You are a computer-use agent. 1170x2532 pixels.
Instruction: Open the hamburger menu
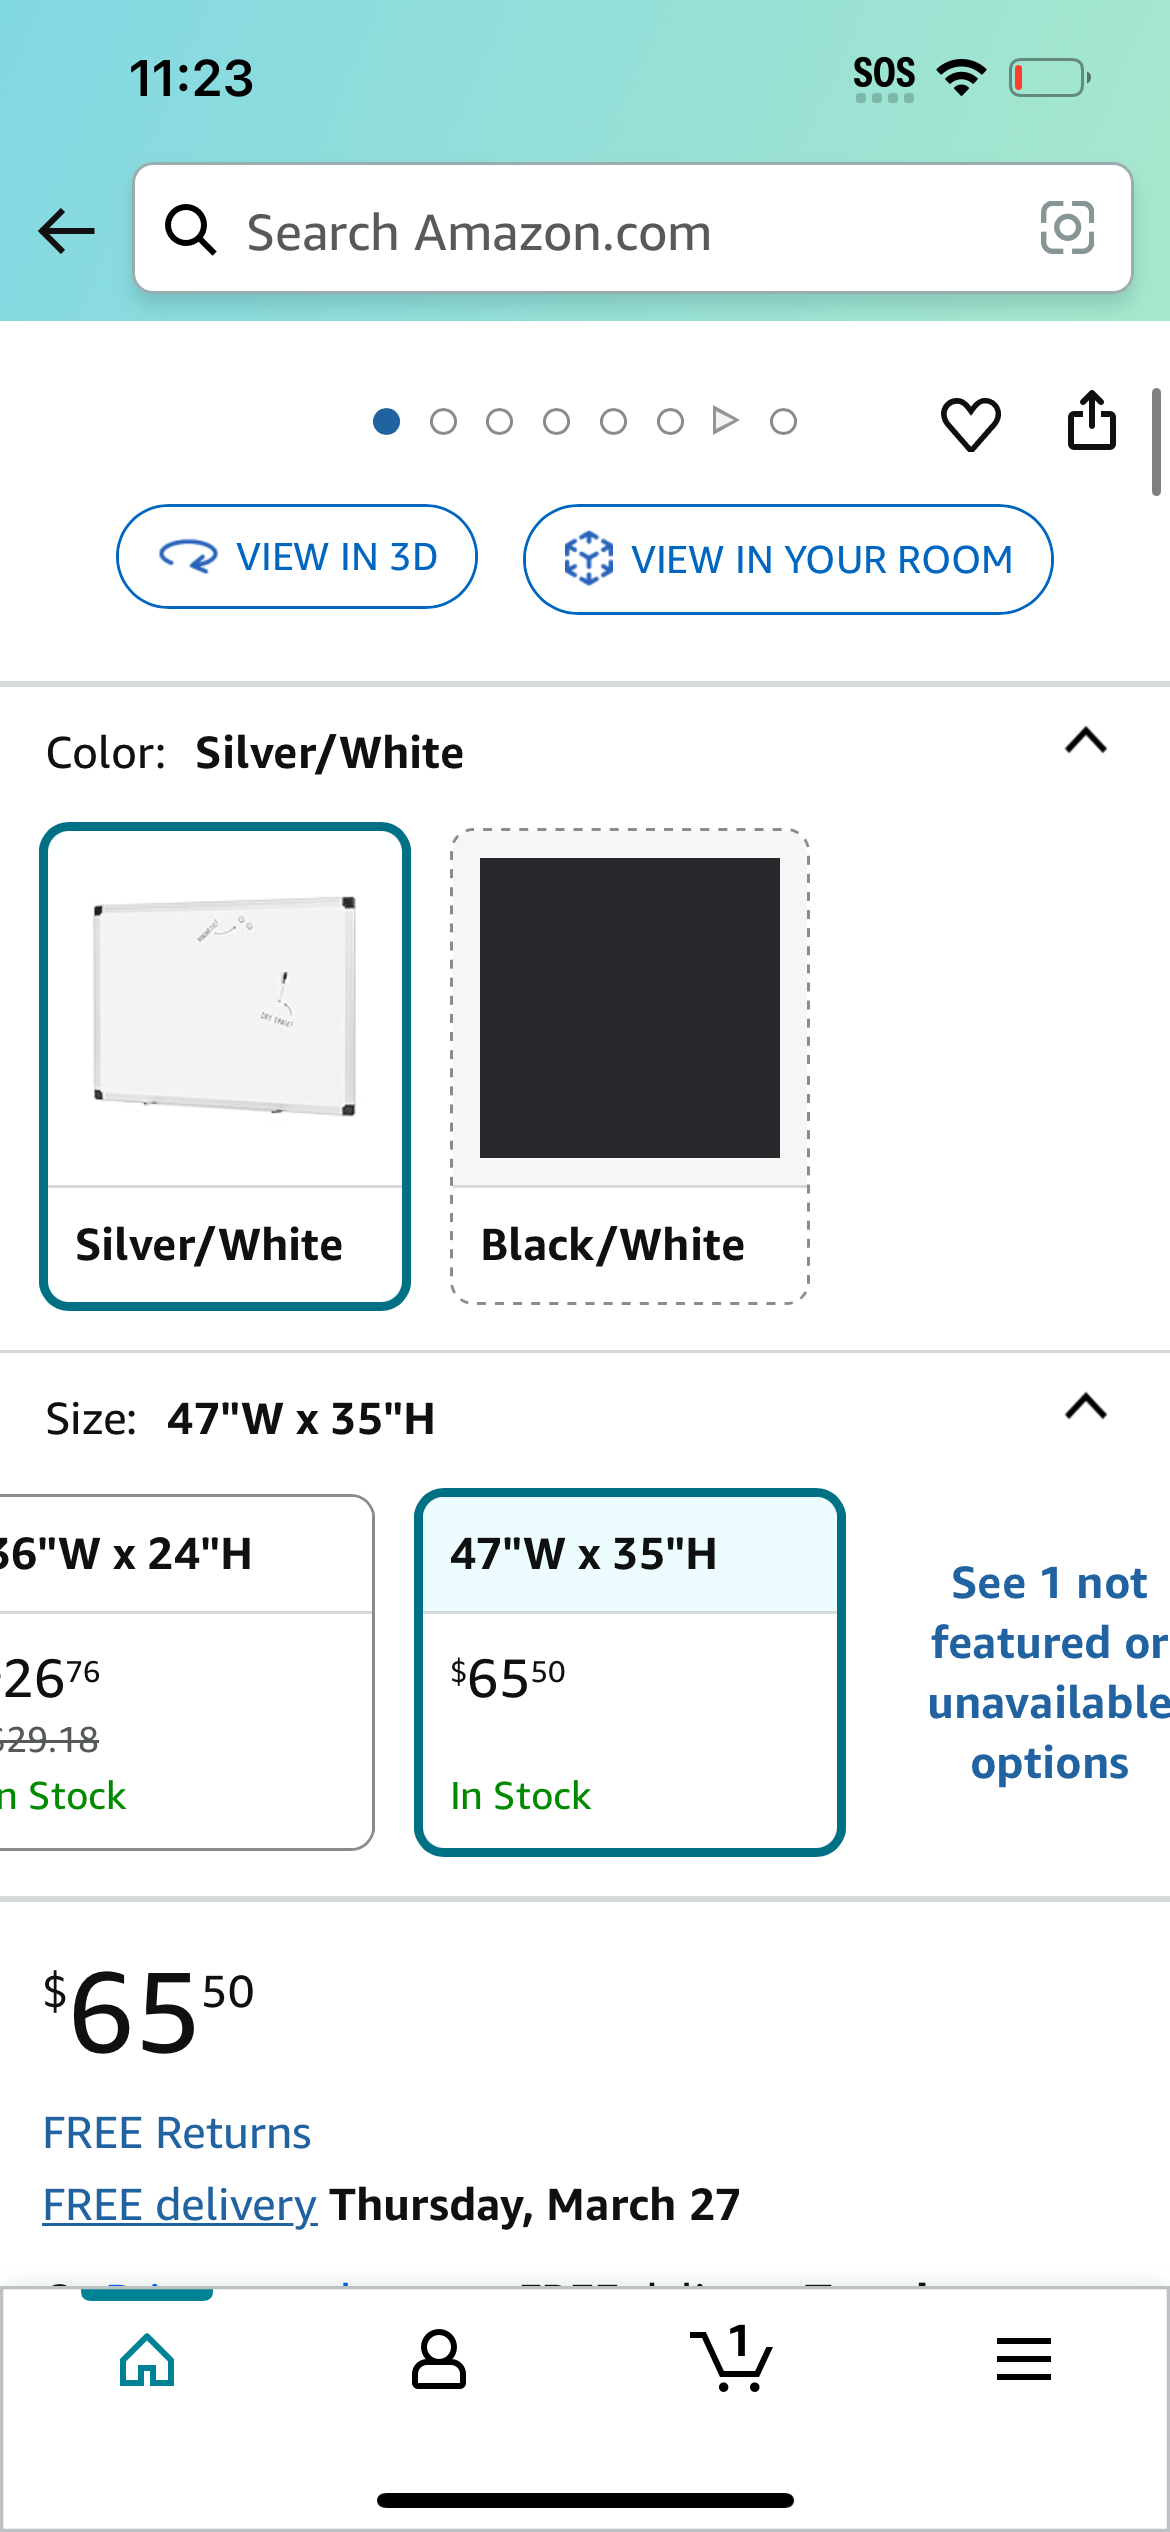click(x=1024, y=2359)
